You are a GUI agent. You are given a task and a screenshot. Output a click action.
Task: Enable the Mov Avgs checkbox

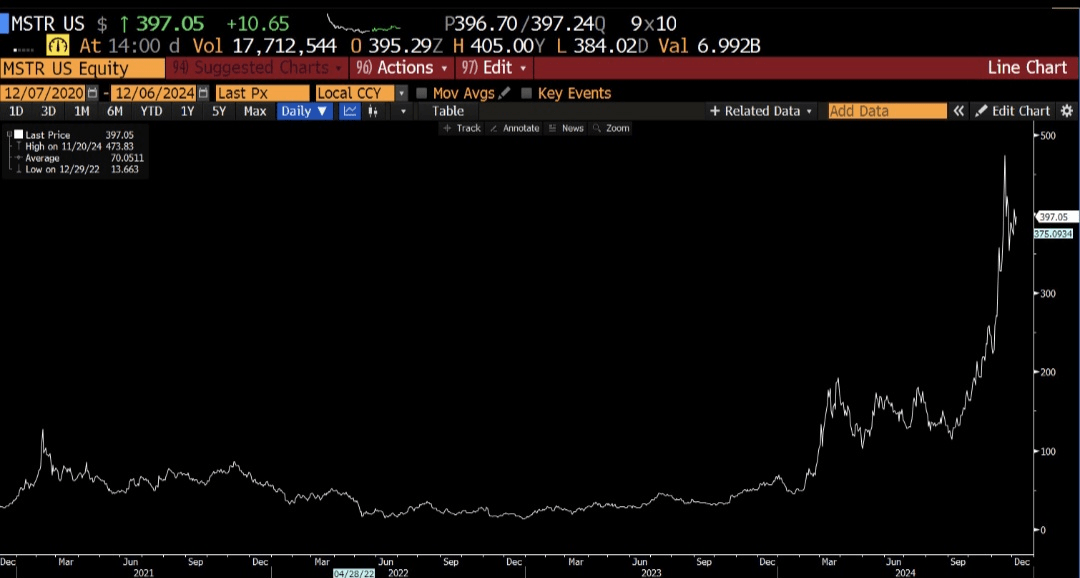click(x=422, y=93)
